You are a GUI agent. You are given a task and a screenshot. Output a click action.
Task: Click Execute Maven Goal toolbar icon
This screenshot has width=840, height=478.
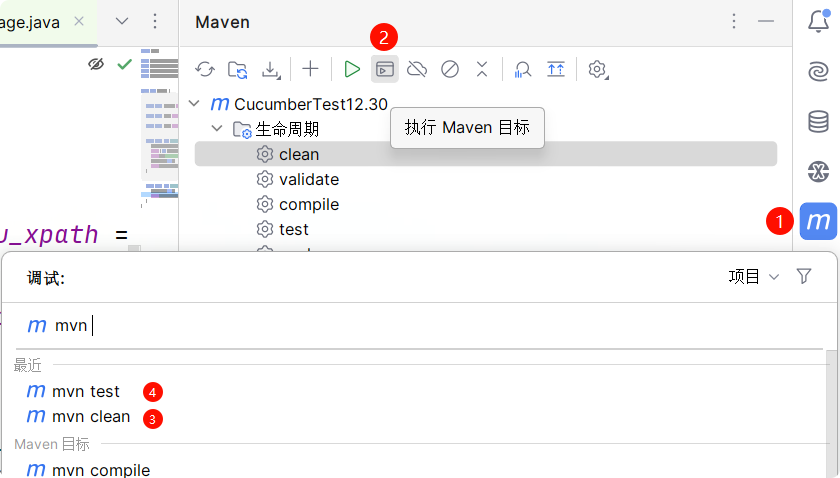tap(385, 69)
